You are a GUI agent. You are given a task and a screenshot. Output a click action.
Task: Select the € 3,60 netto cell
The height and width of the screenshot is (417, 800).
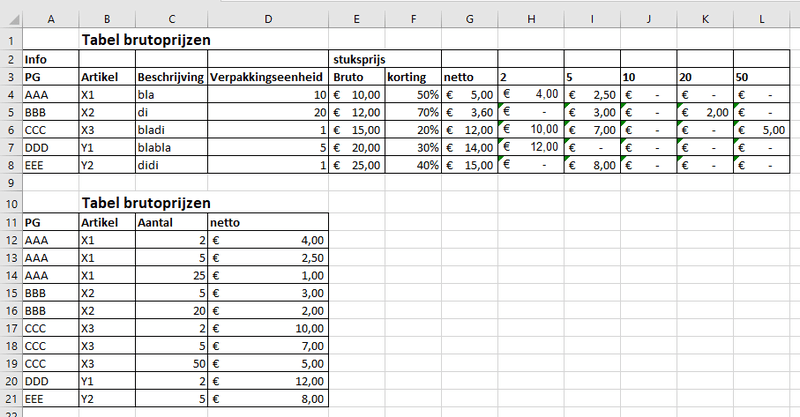469,113
